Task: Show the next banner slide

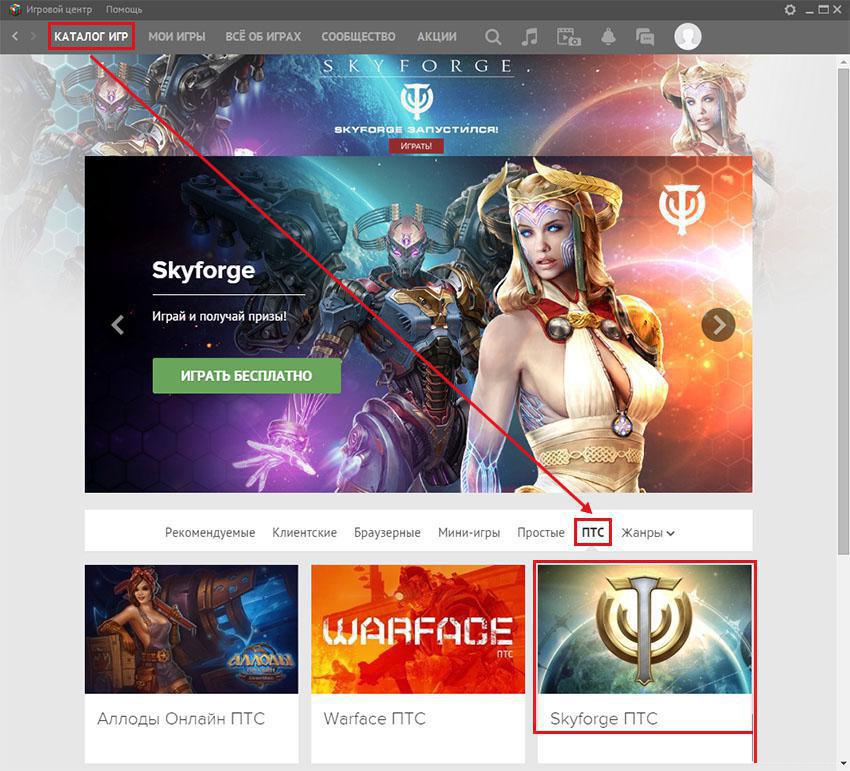Action: pyautogui.click(x=718, y=324)
